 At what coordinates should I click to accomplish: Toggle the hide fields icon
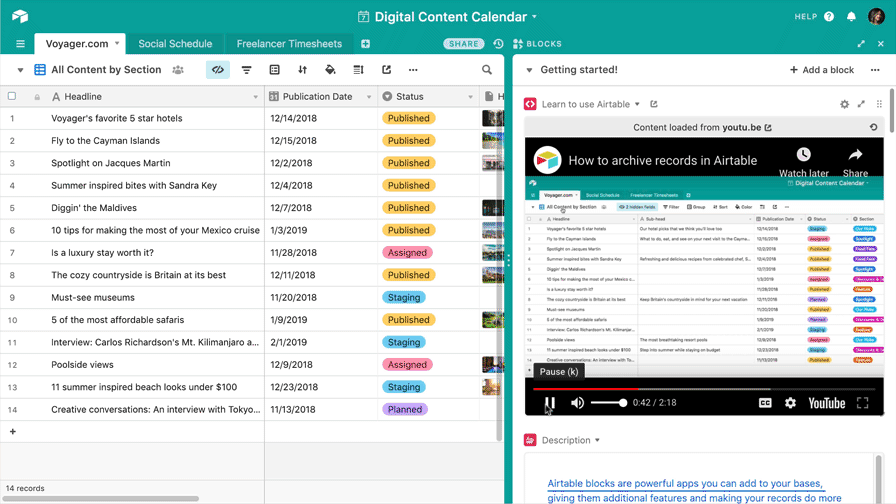click(x=218, y=70)
